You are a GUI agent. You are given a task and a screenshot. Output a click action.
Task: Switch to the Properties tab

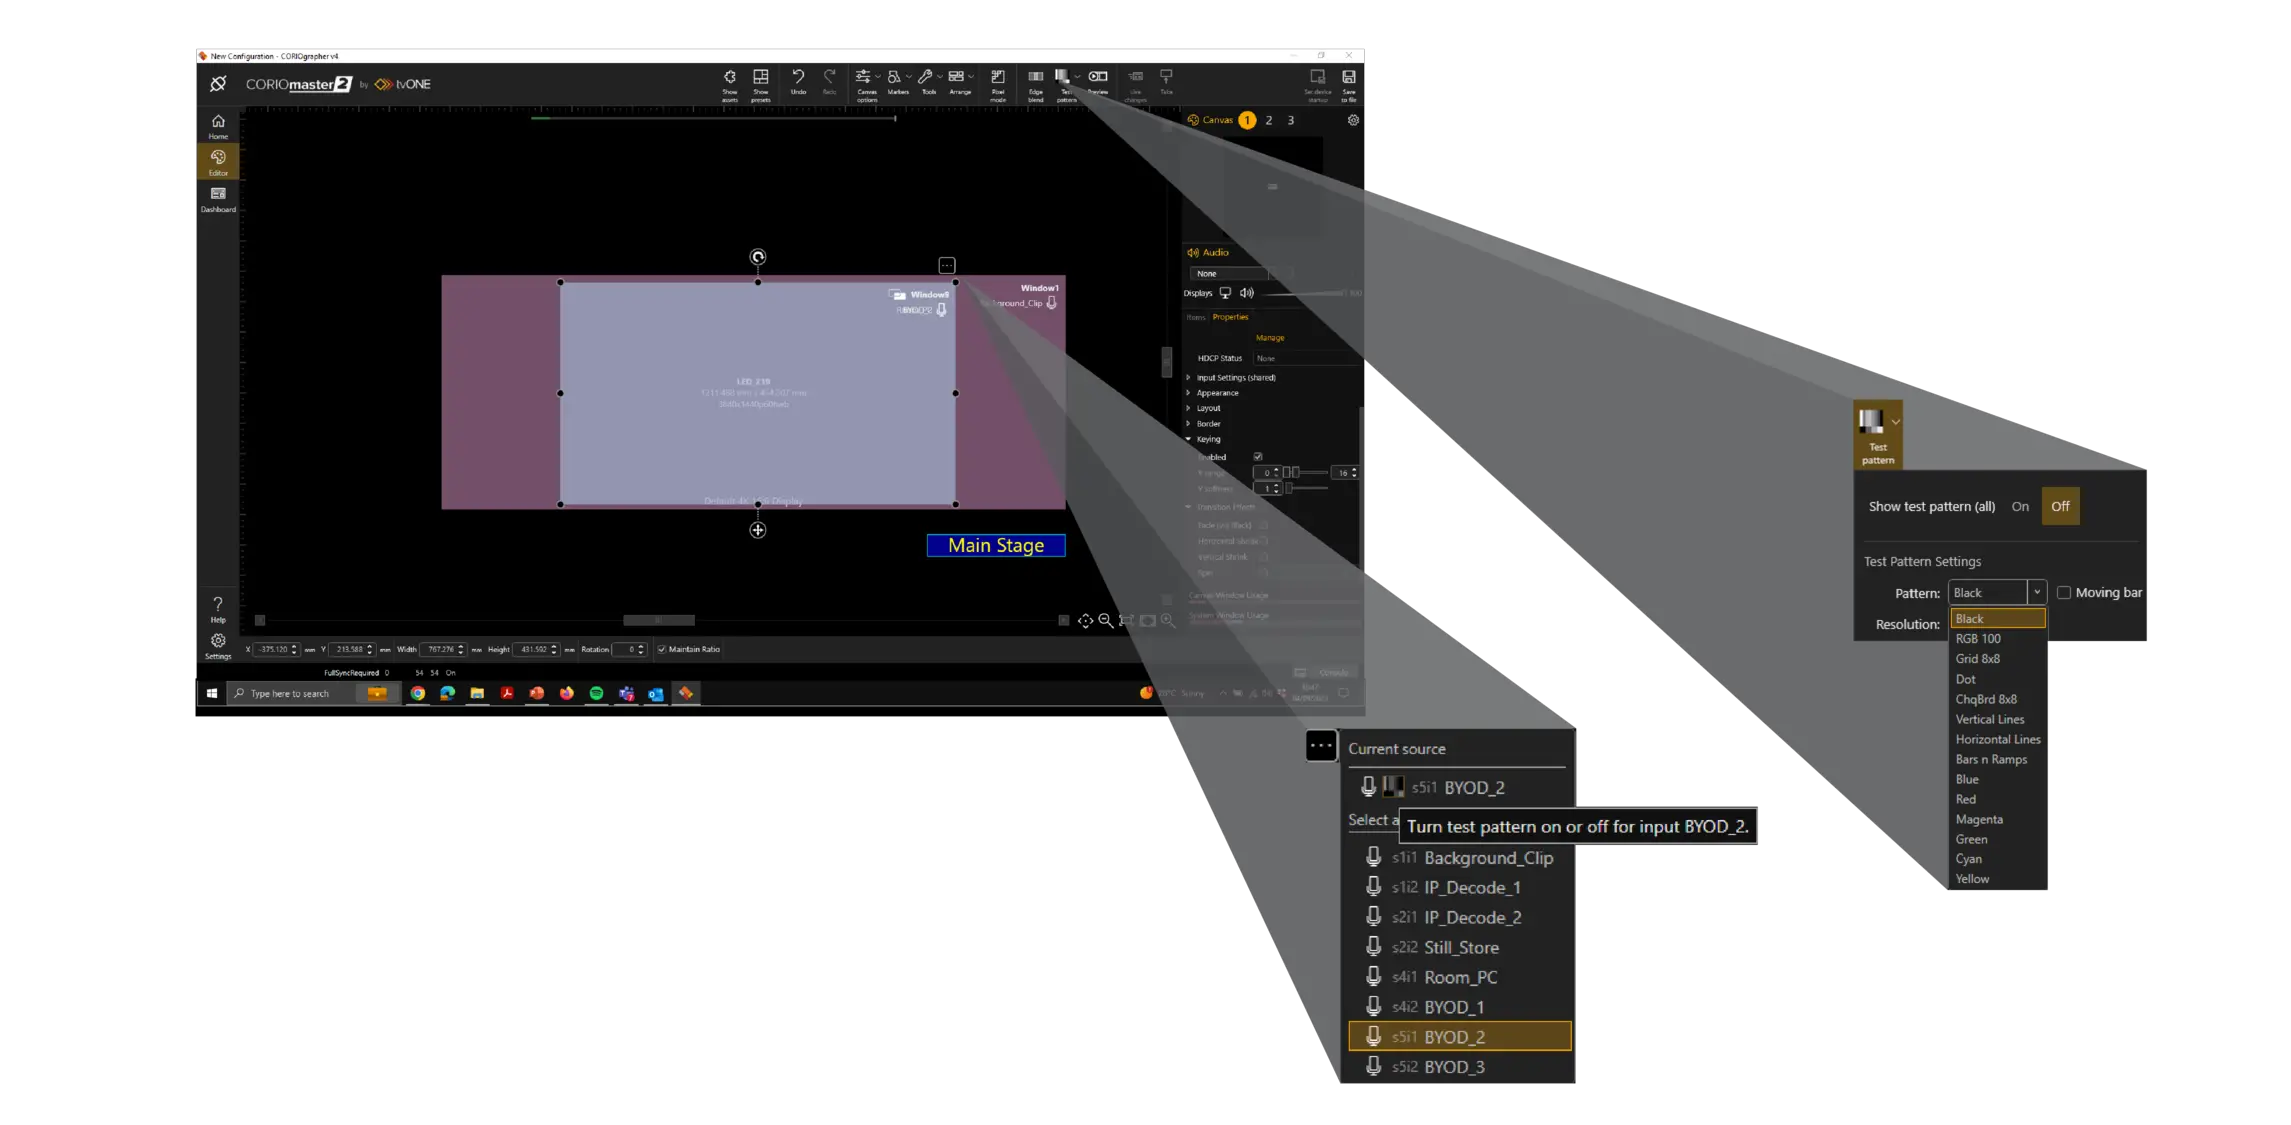point(1230,317)
